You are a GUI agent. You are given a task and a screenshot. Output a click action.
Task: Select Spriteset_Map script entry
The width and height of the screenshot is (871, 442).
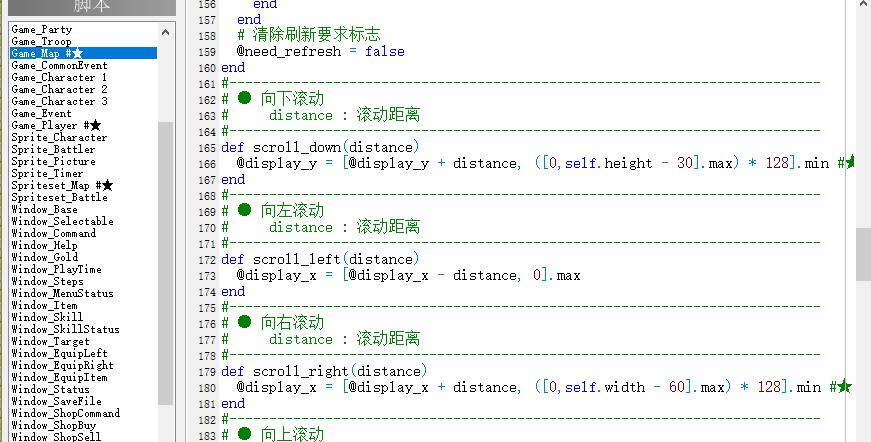pyautogui.click(x=62, y=185)
